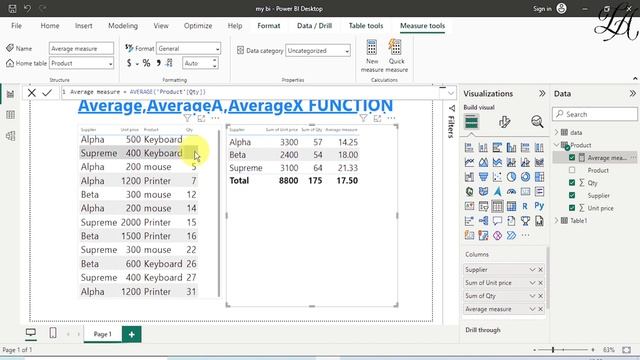
Task: Open Model view from left sidebar
Action: tap(11, 136)
